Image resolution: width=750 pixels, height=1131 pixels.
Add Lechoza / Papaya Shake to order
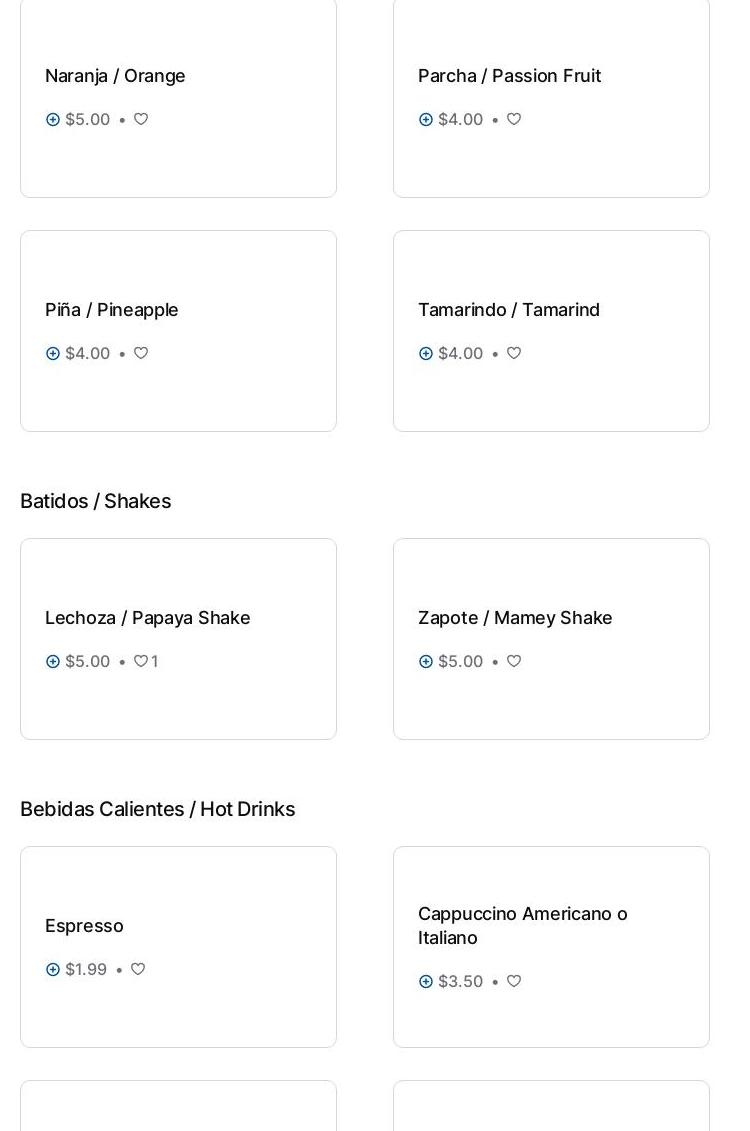(53, 662)
